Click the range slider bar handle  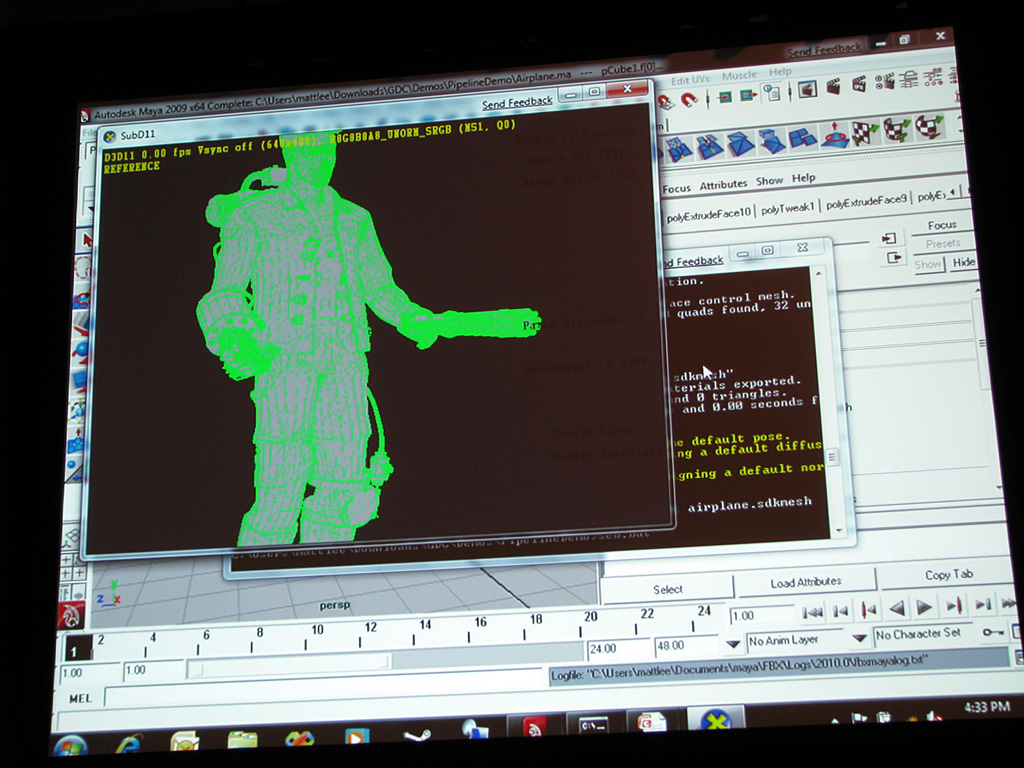(290, 665)
